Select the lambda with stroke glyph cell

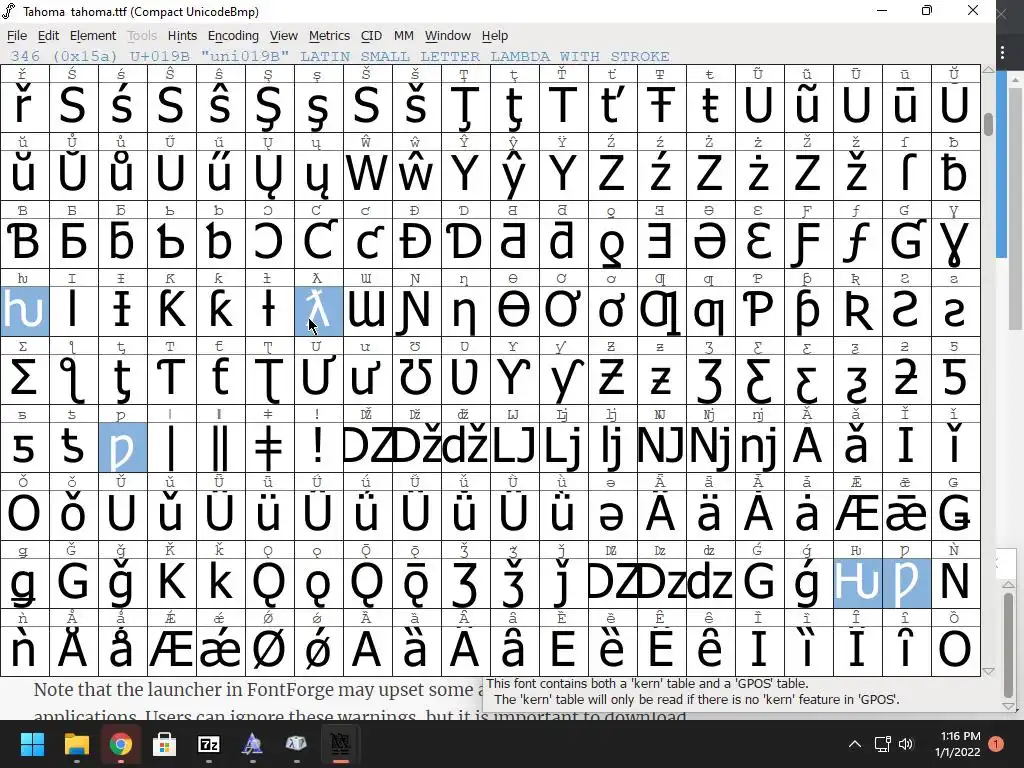point(319,311)
